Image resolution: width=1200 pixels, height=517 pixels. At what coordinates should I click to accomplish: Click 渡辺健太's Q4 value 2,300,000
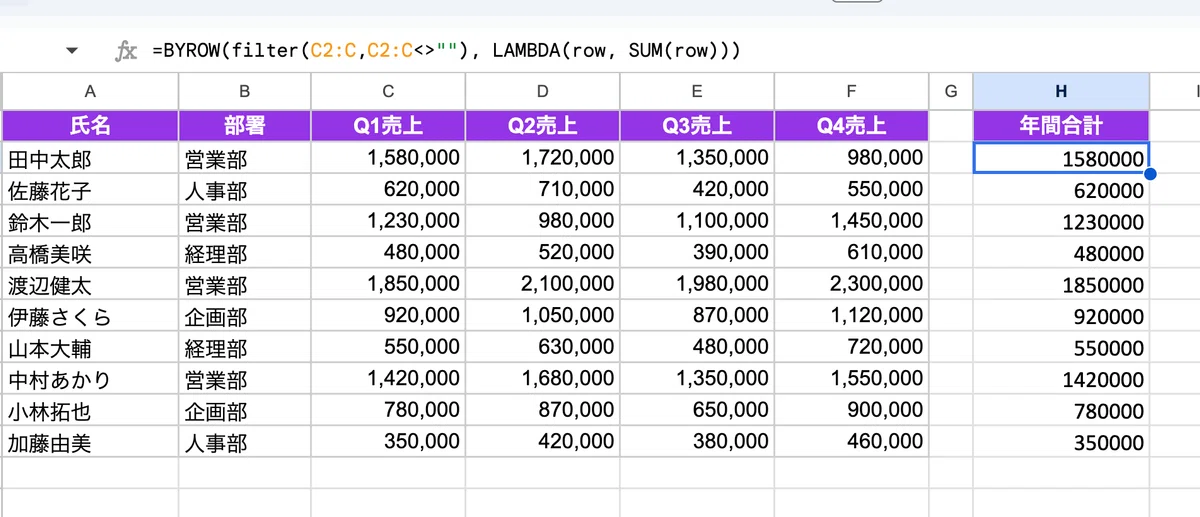click(851, 285)
